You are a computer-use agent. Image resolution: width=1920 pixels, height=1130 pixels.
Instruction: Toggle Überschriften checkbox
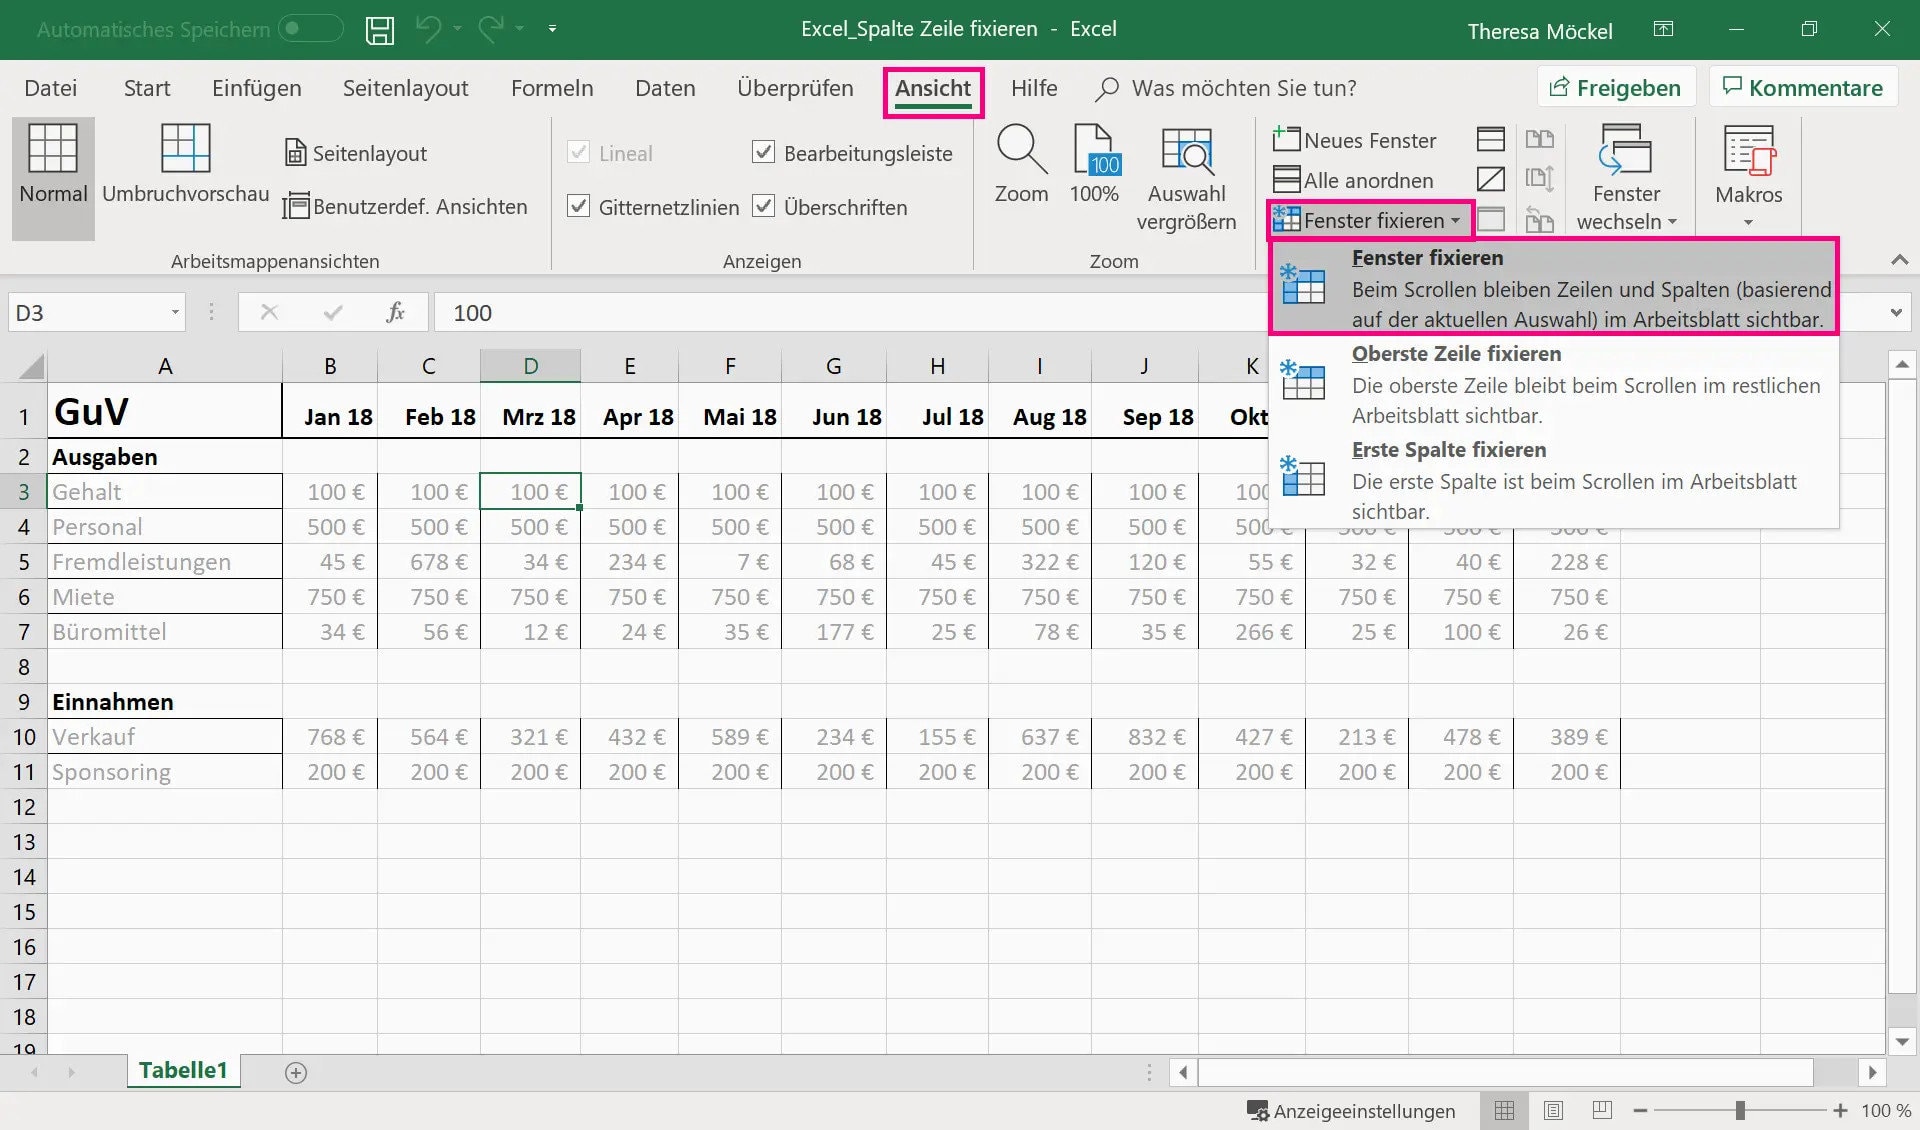pos(763,207)
